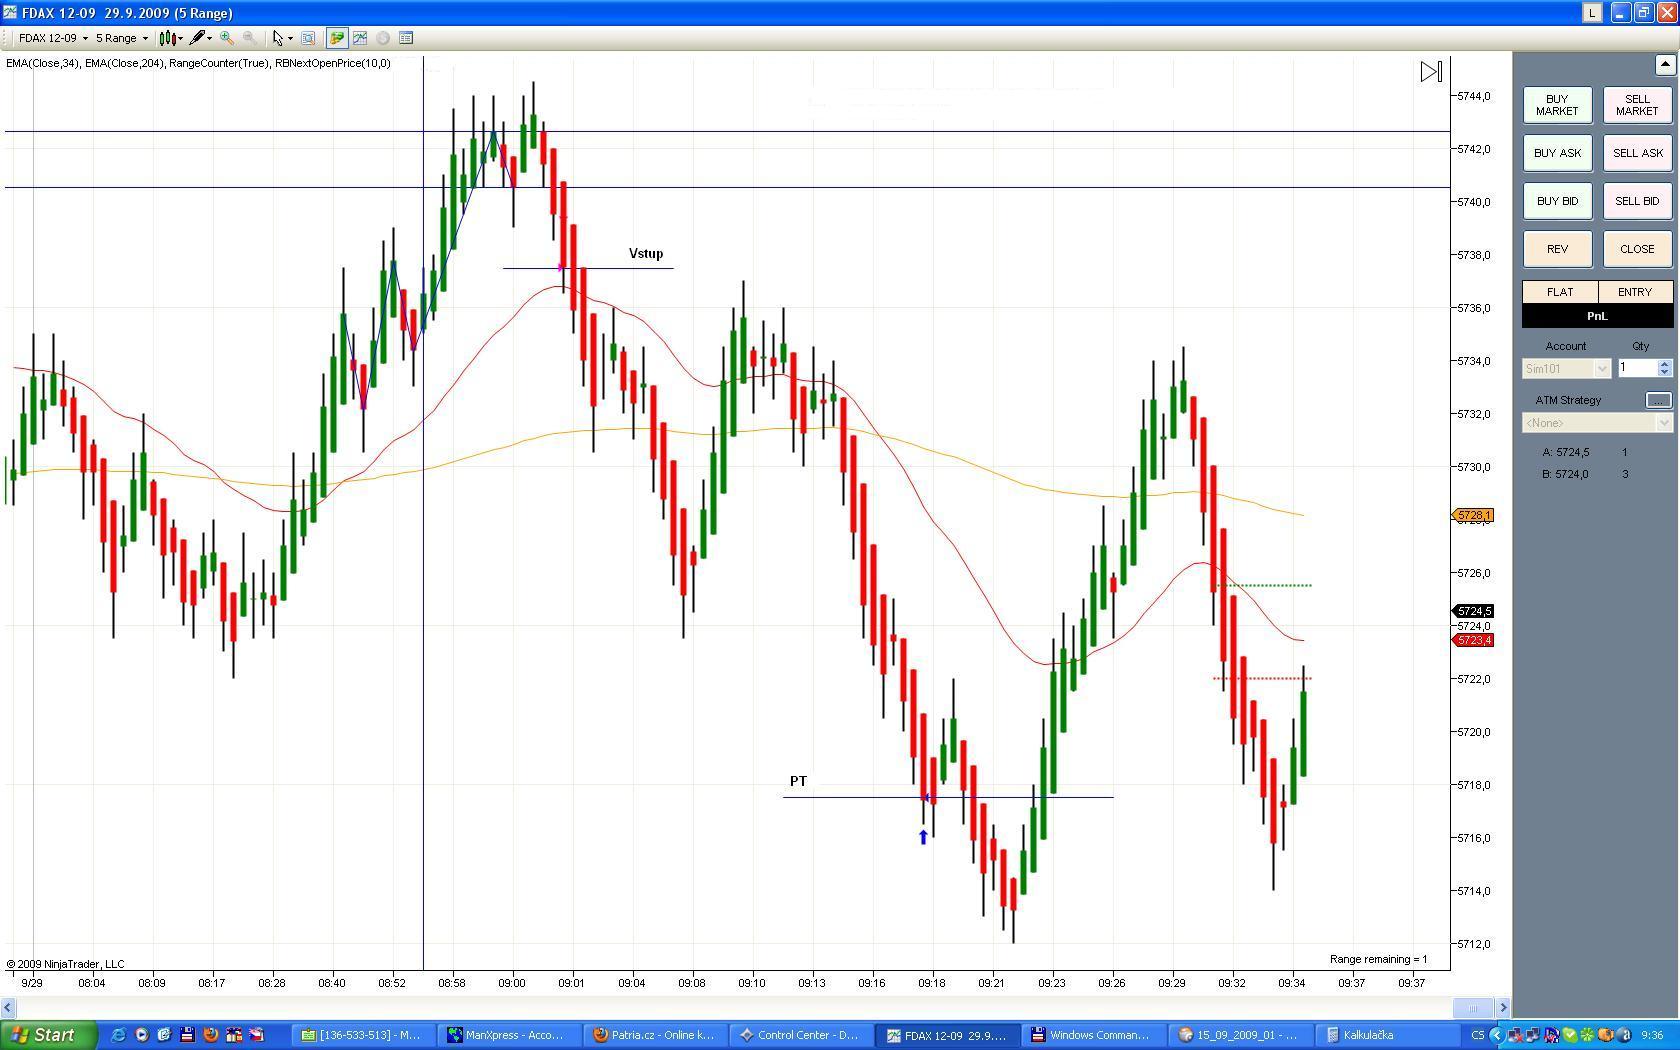Screen dimensions: 1680x1050
Task: Launch Windows Media Player from Quick Launch
Action: tap(141, 1035)
